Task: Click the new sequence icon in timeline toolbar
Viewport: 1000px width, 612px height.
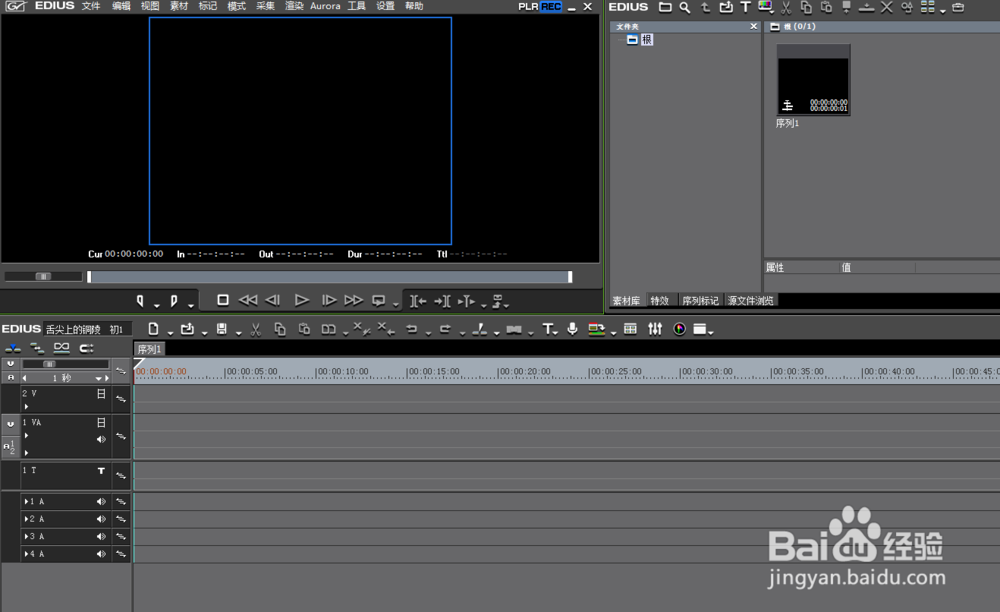Action: pyautogui.click(x=153, y=329)
